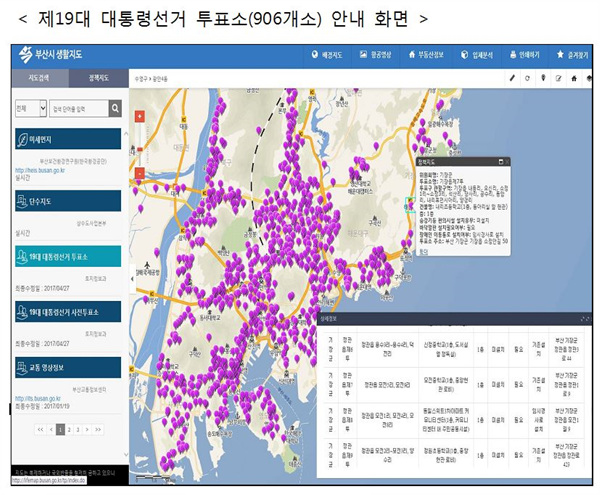The image size is (600, 495).
Task: Select the location pin tool
Action: pos(543,78)
